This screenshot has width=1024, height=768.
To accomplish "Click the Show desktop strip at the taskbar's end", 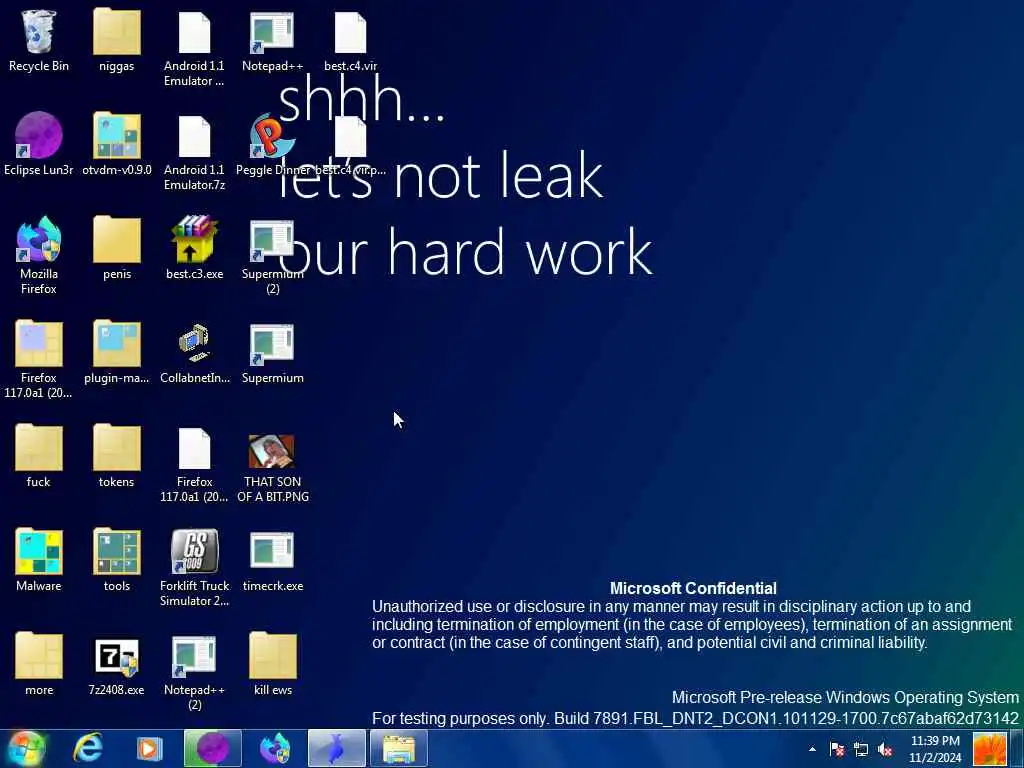I will pos(1016,748).
